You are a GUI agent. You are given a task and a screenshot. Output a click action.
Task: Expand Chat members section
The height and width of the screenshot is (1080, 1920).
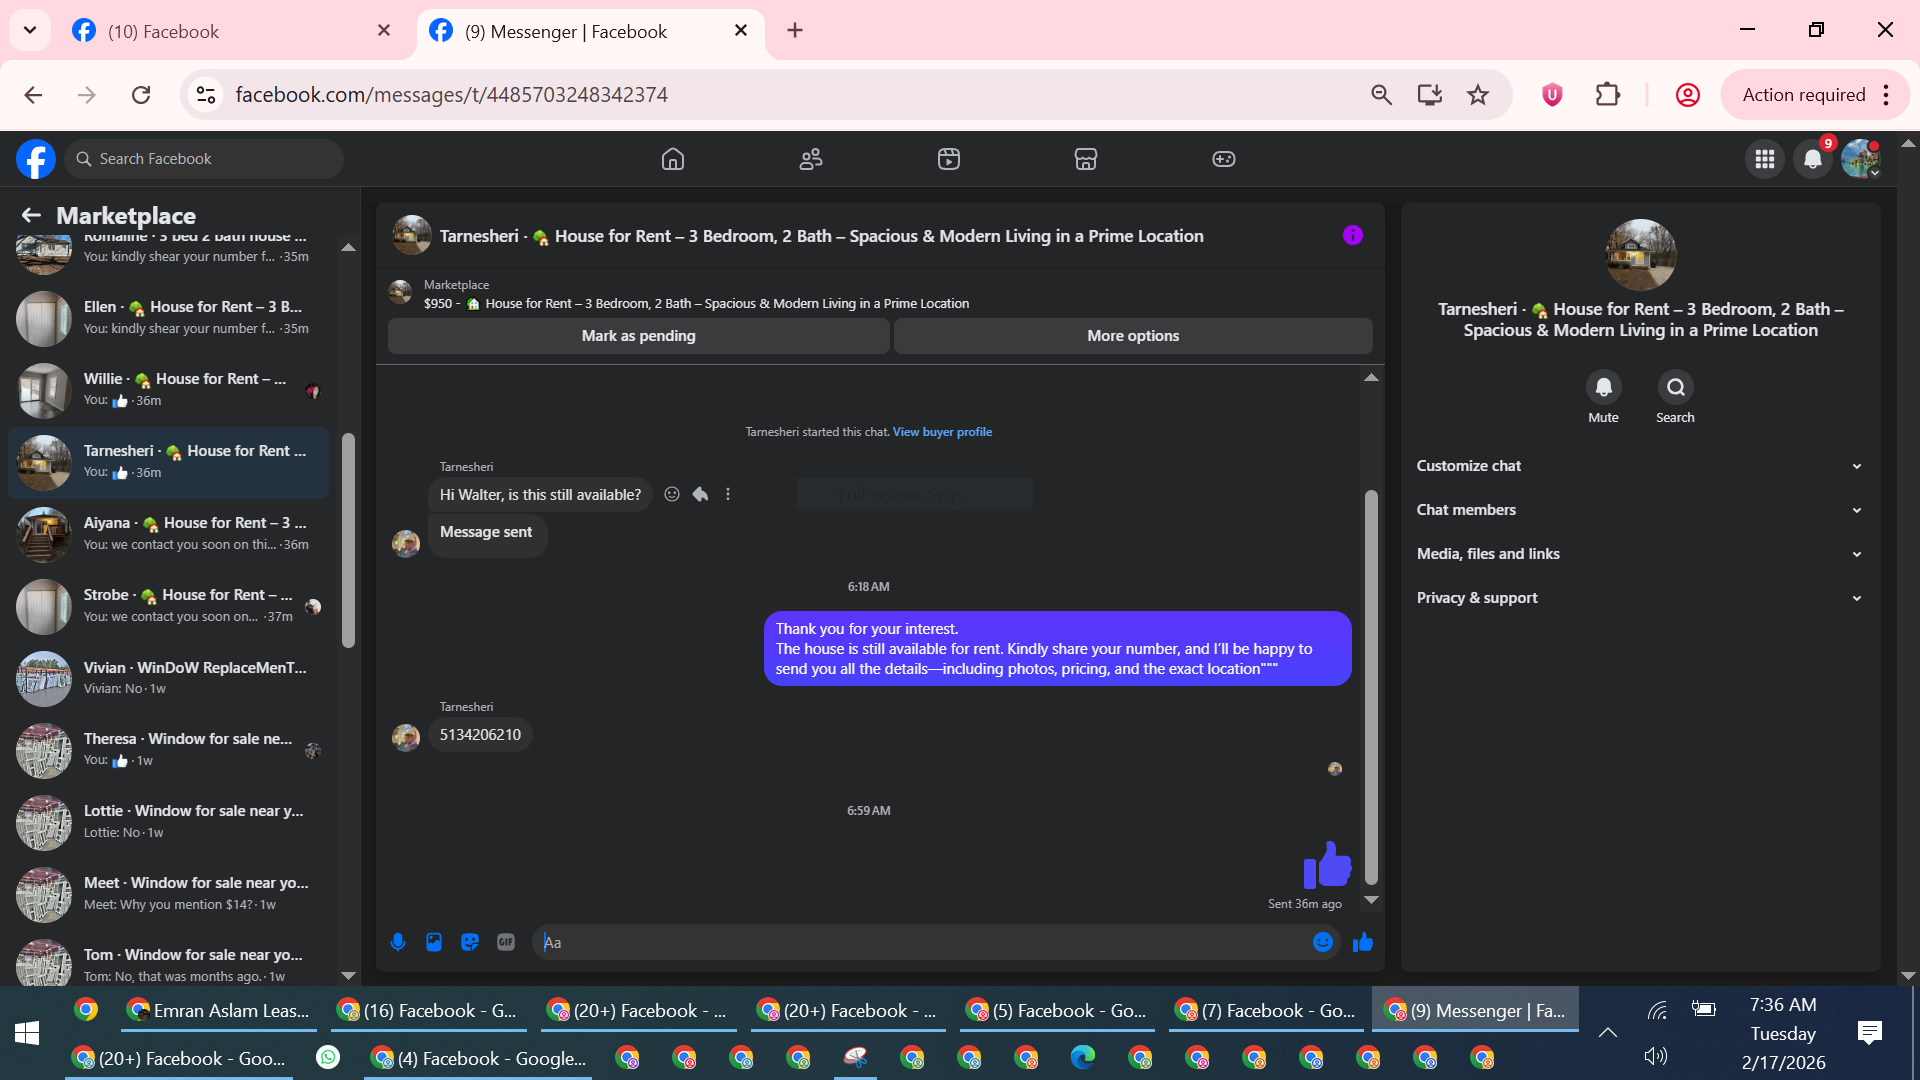point(1640,510)
